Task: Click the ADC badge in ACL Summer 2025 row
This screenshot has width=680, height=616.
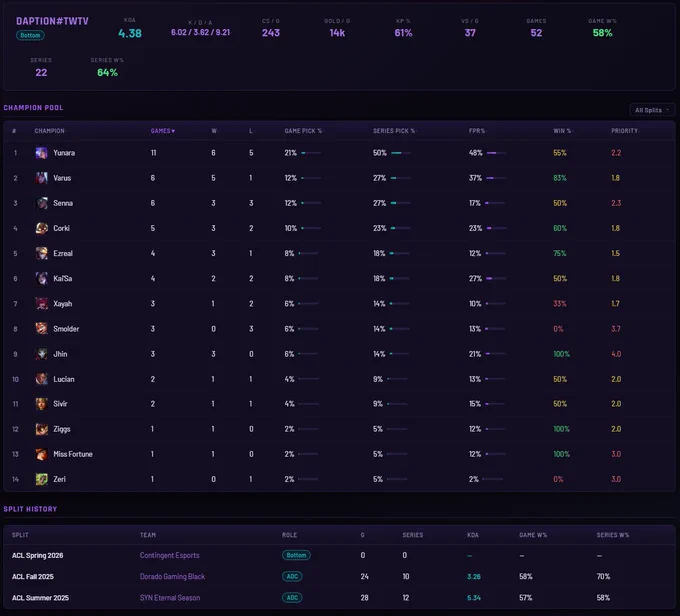Action: tap(292, 598)
